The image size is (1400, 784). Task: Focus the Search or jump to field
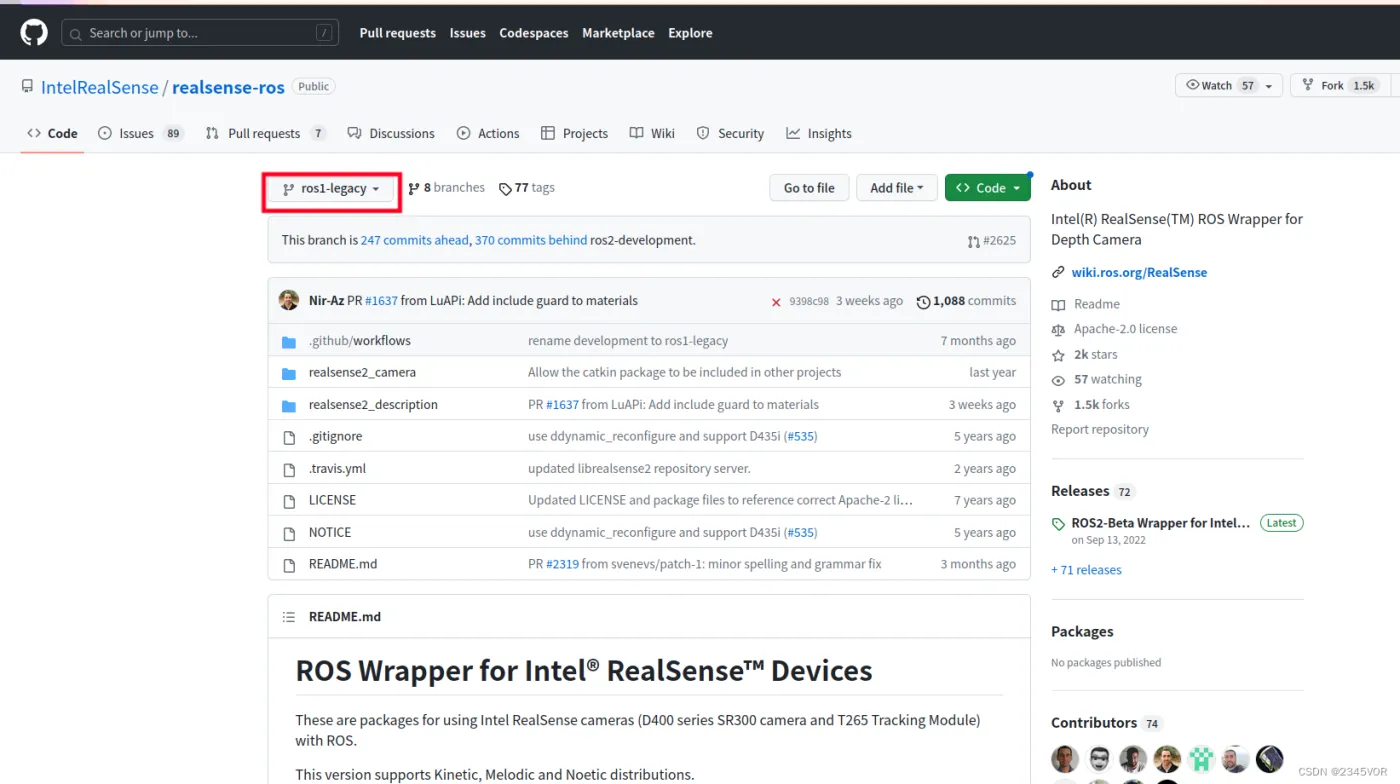[x=200, y=33]
